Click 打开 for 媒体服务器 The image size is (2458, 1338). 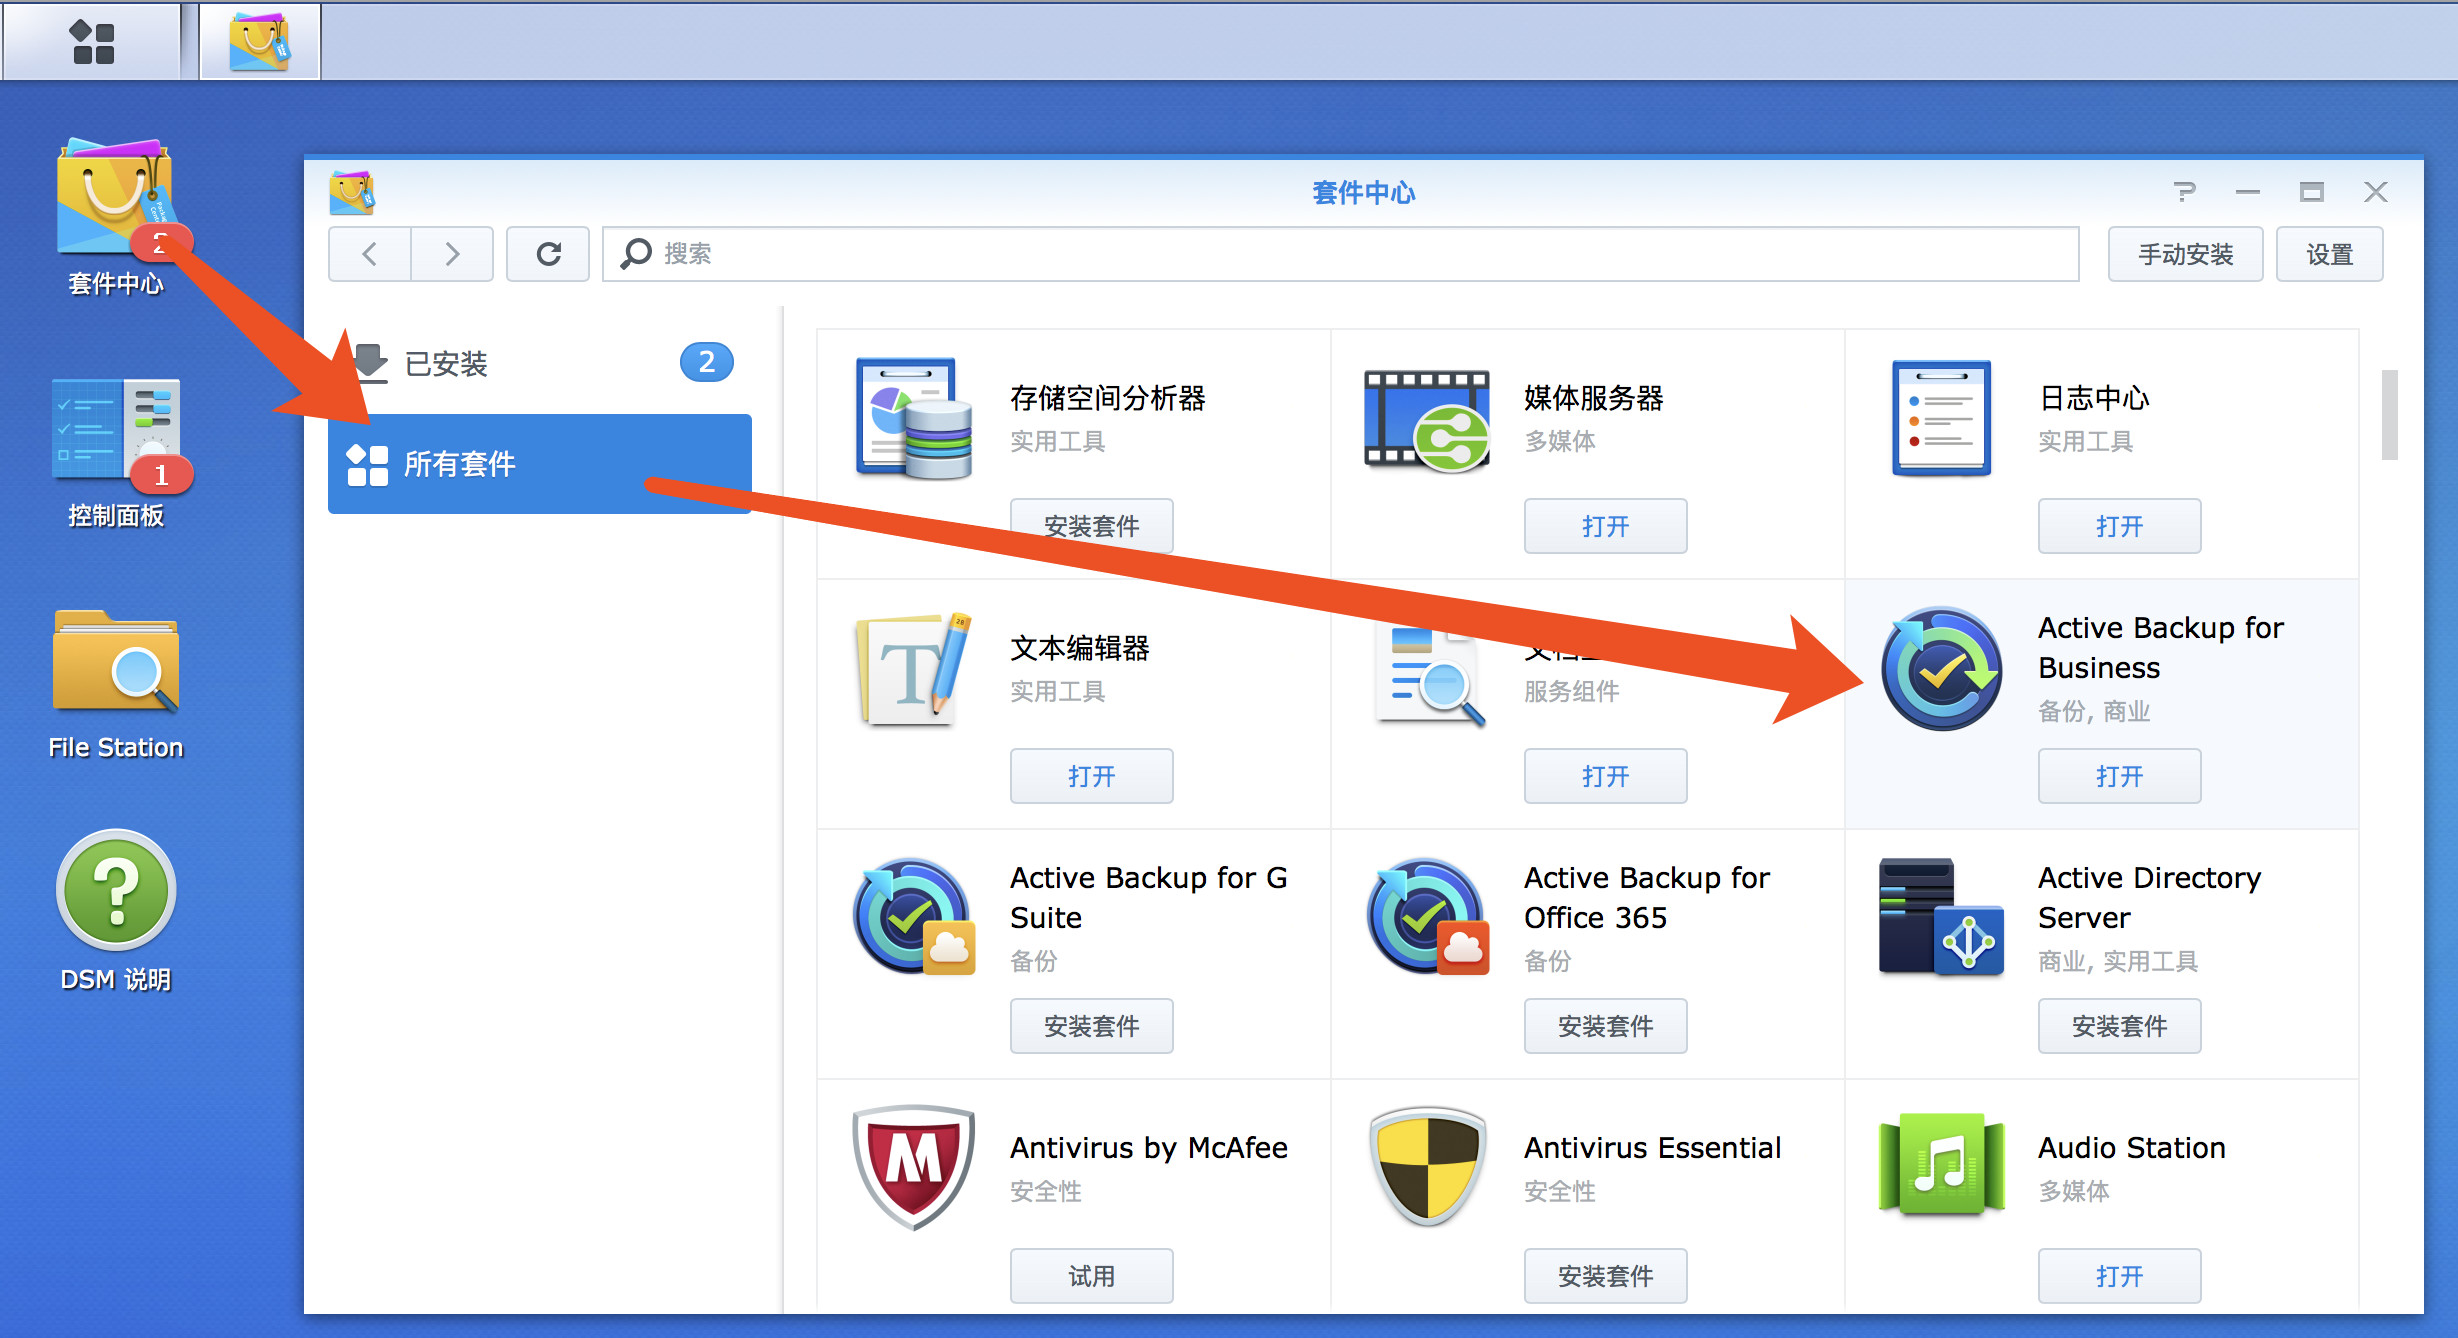click(1605, 525)
